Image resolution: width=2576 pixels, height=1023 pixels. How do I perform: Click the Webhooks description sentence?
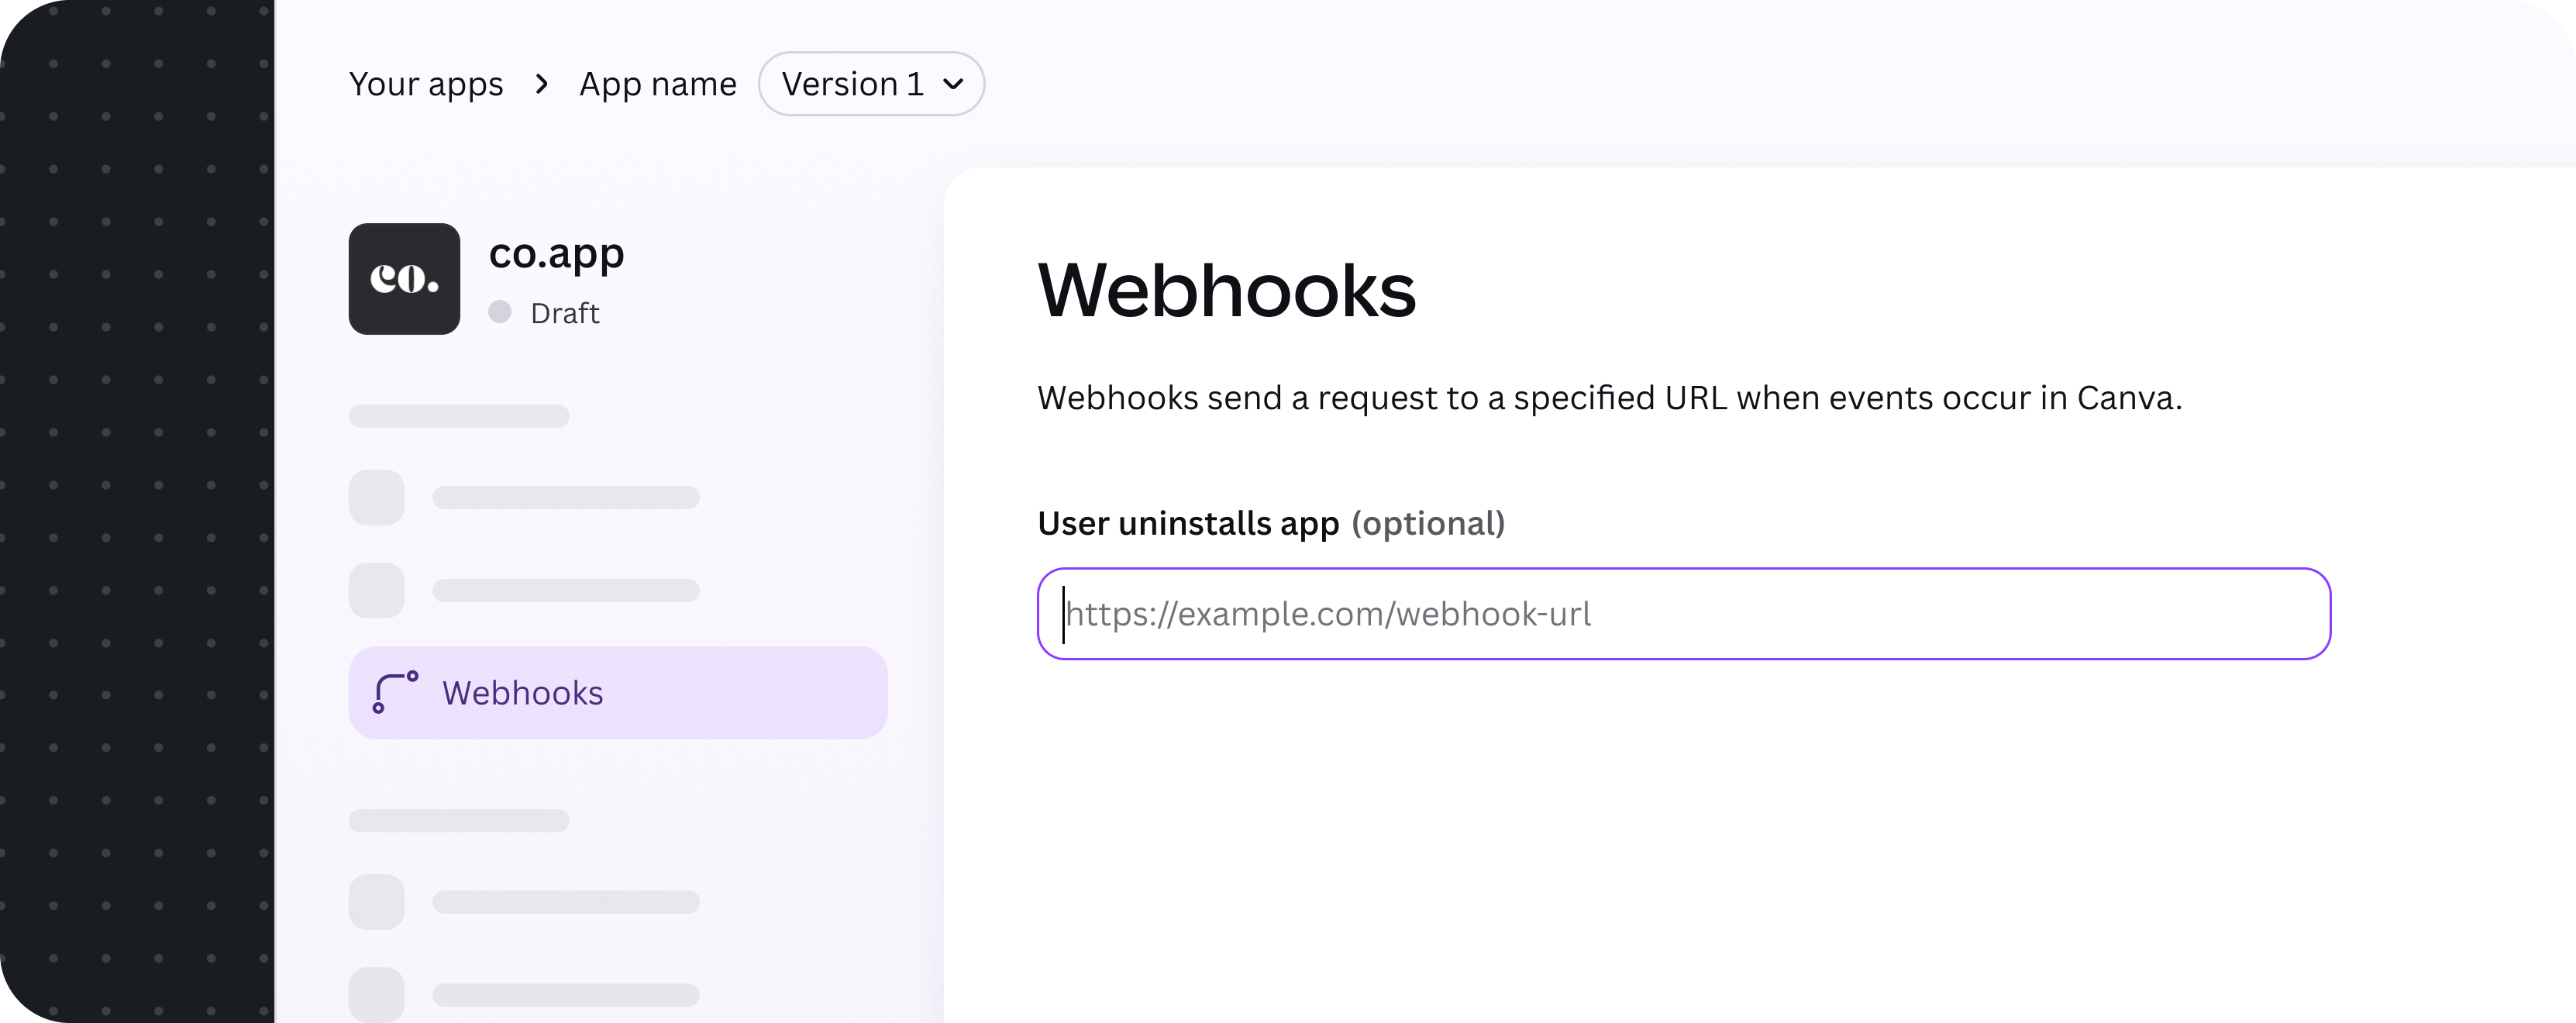(1610, 398)
